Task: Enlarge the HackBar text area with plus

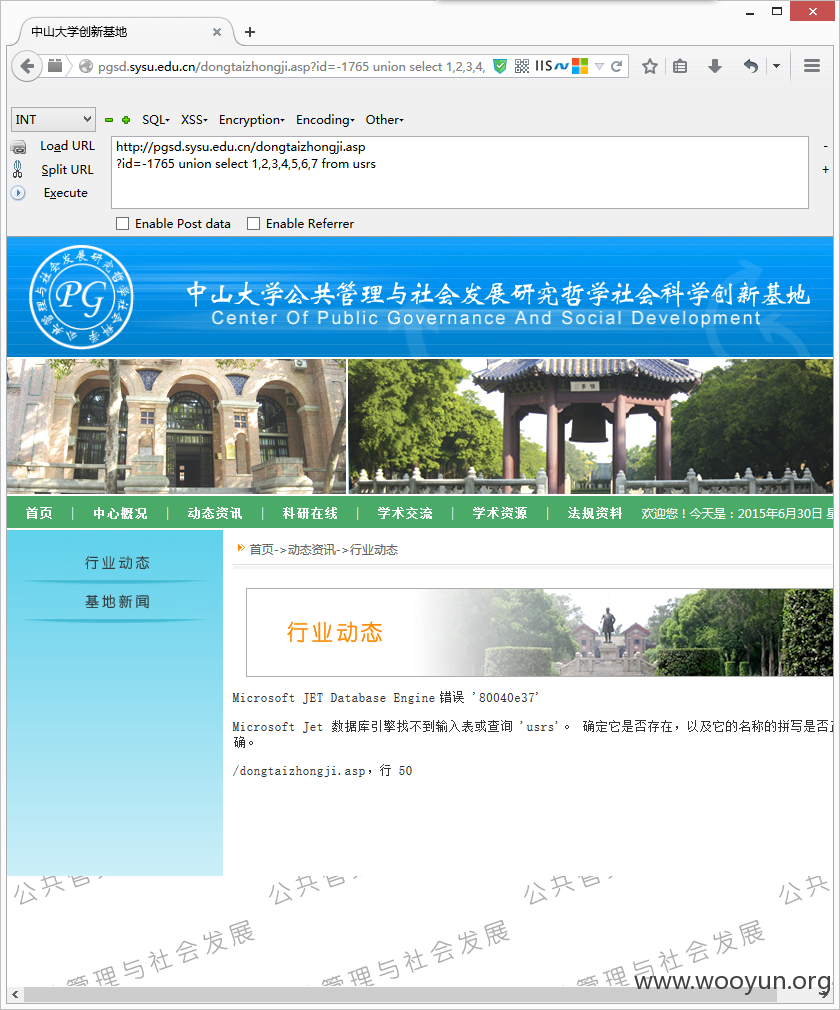Action: click(x=825, y=169)
